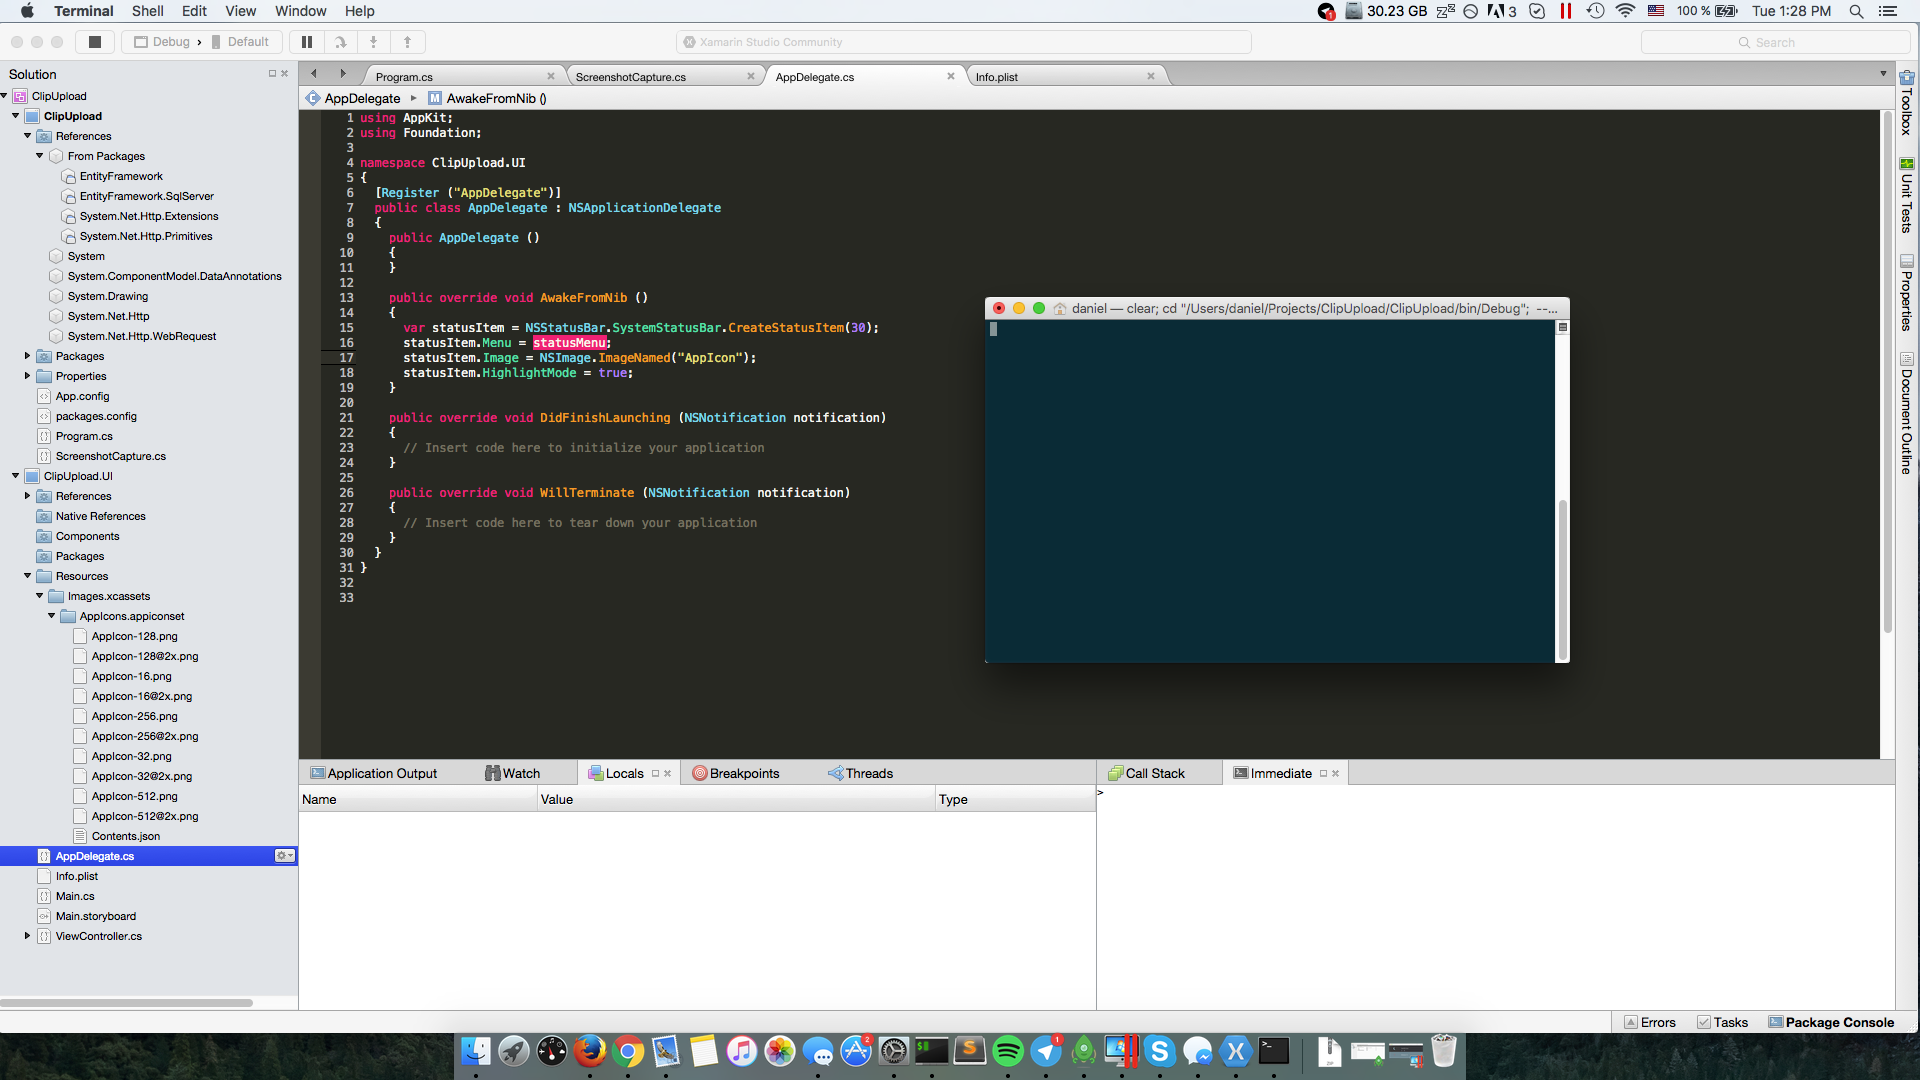This screenshot has width=1920, height=1080.
Task: Select Main.storyboard in solution tree
Action: tap(96, 916)
